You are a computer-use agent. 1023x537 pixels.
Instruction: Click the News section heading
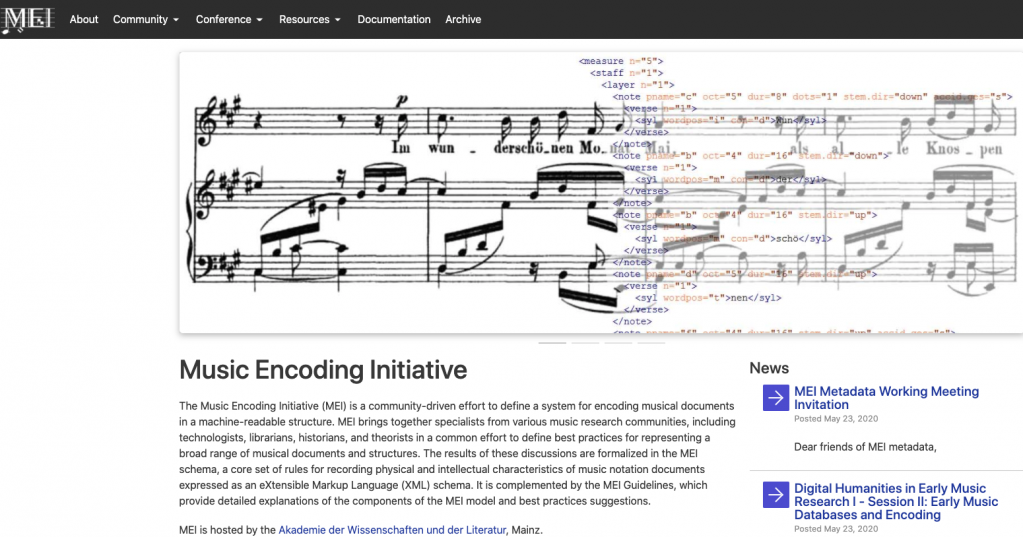point(769,368)
